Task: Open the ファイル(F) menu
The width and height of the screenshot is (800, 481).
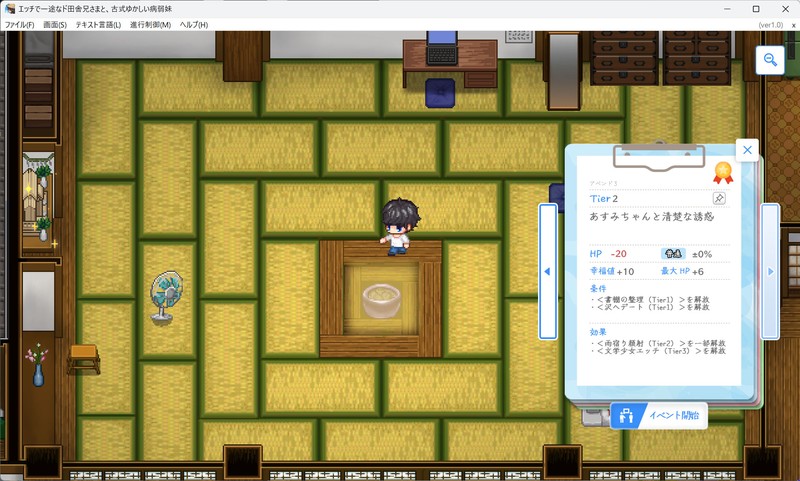Action: click(x=19, y=24)
